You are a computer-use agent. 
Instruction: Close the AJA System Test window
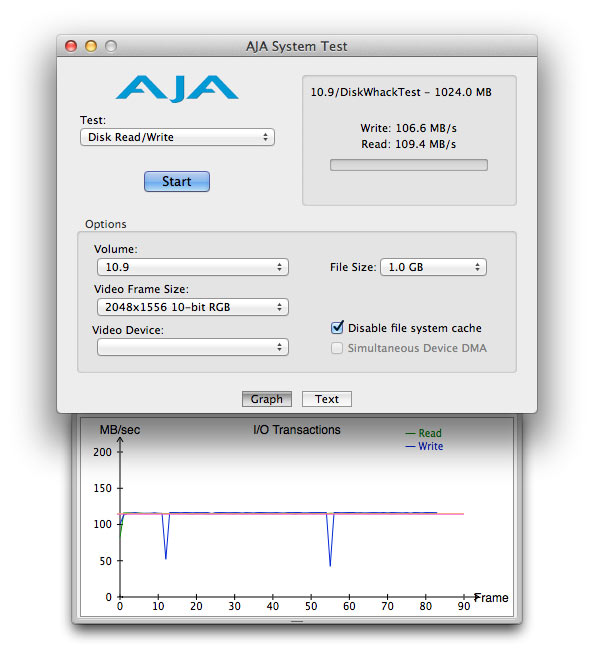(x=71, y=46)
